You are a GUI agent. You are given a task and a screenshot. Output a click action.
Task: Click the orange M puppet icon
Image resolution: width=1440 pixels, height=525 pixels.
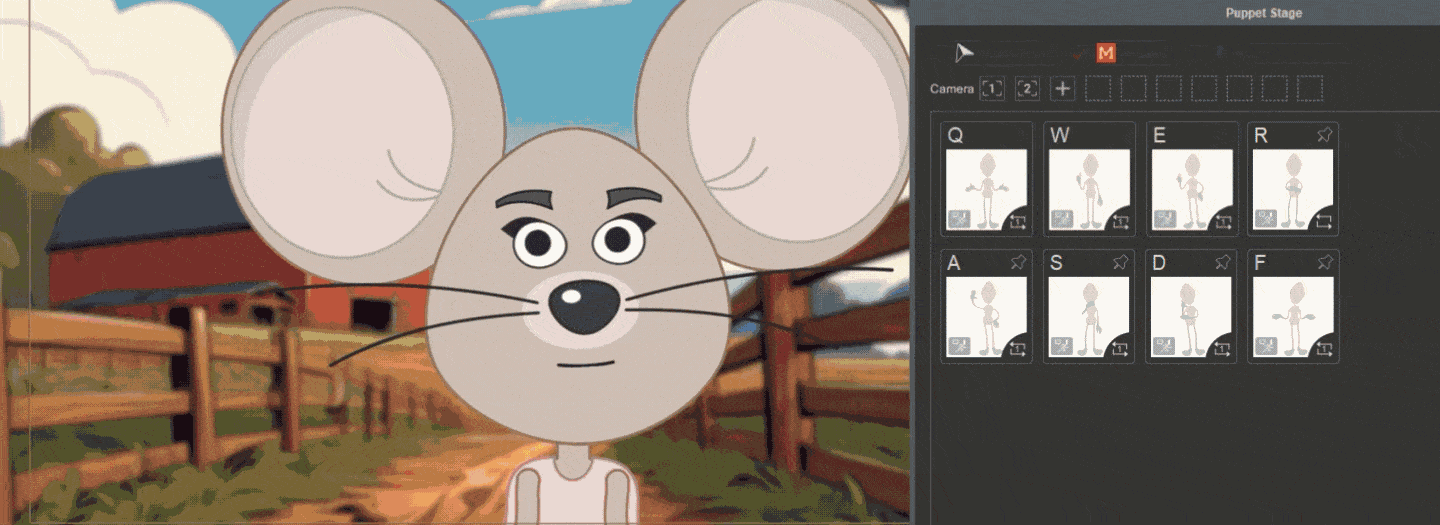(1105, 53)
